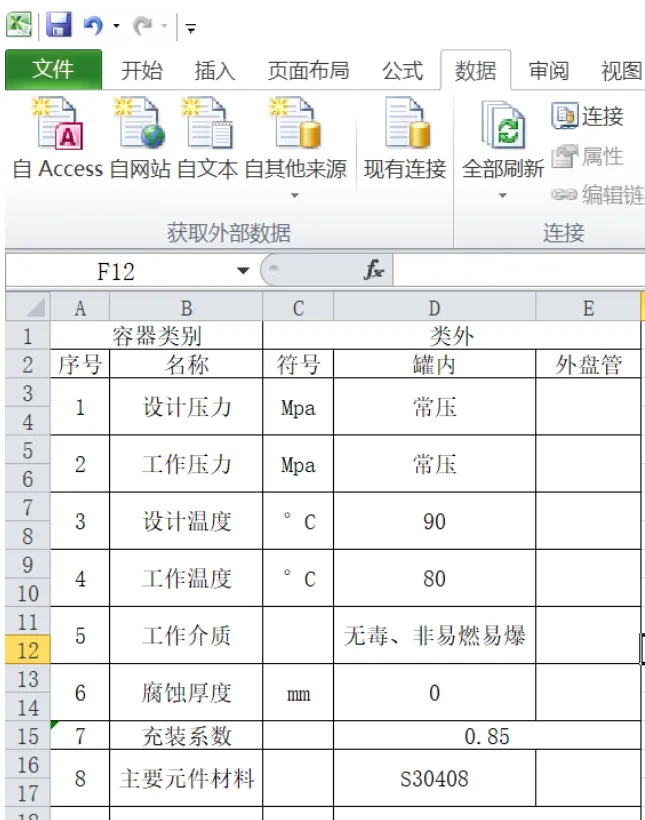Switch to the 视图 ribbon tab
The width and height of the screenshot is (645, 820).
coord(621,71)
